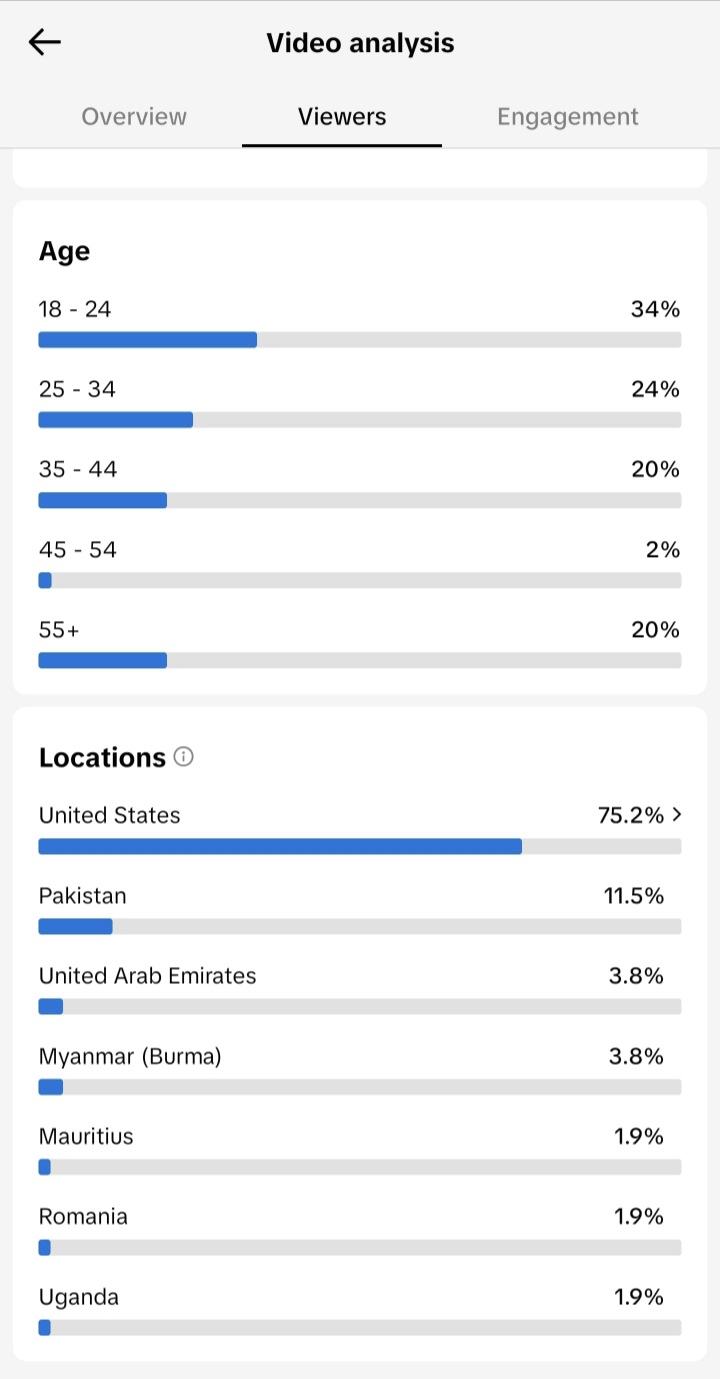Image resolution: width=720 pixels, height=1379 pixels.
Task: Select the 35 - 44 age bar
Action: [360, 500]
